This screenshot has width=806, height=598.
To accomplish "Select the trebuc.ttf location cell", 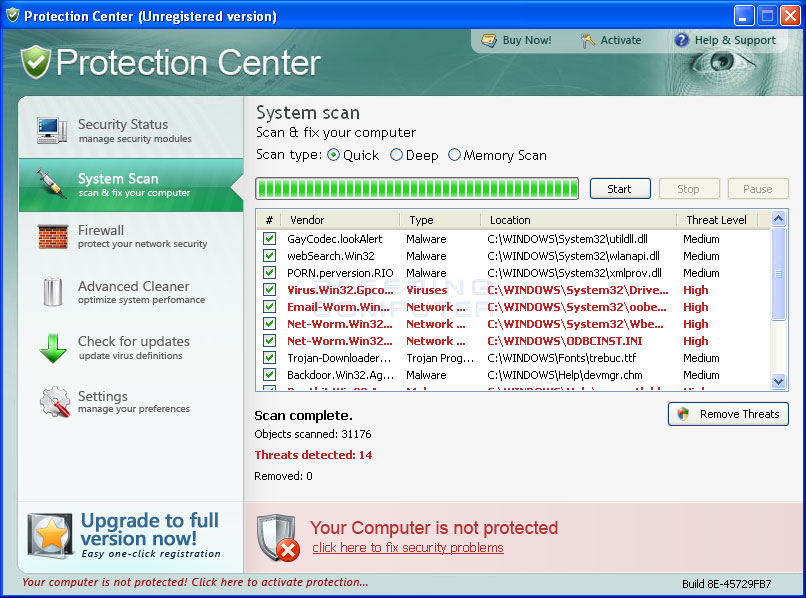I will tap(561, 358).
